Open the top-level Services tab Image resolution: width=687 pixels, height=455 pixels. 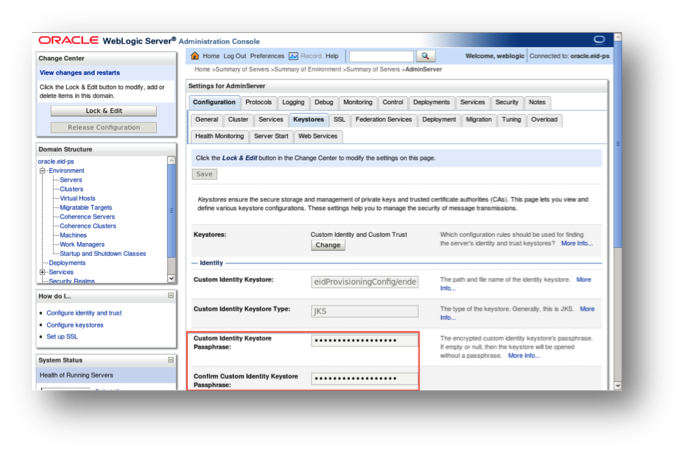point(472,102)
